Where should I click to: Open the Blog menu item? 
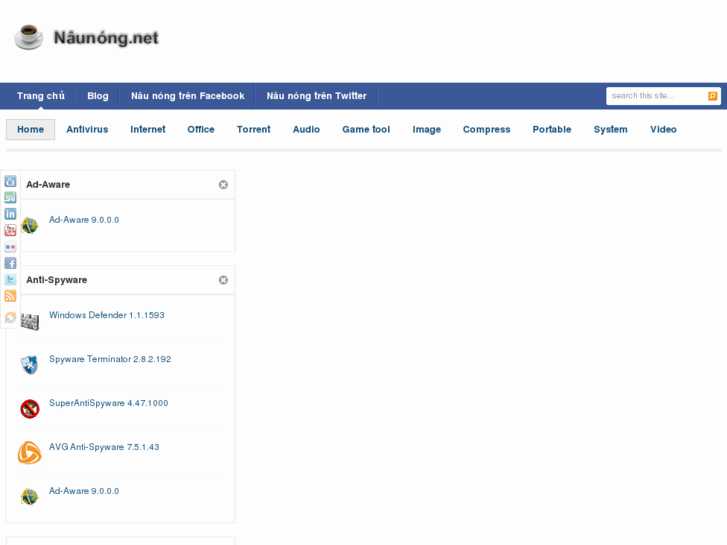coord(97,96)
